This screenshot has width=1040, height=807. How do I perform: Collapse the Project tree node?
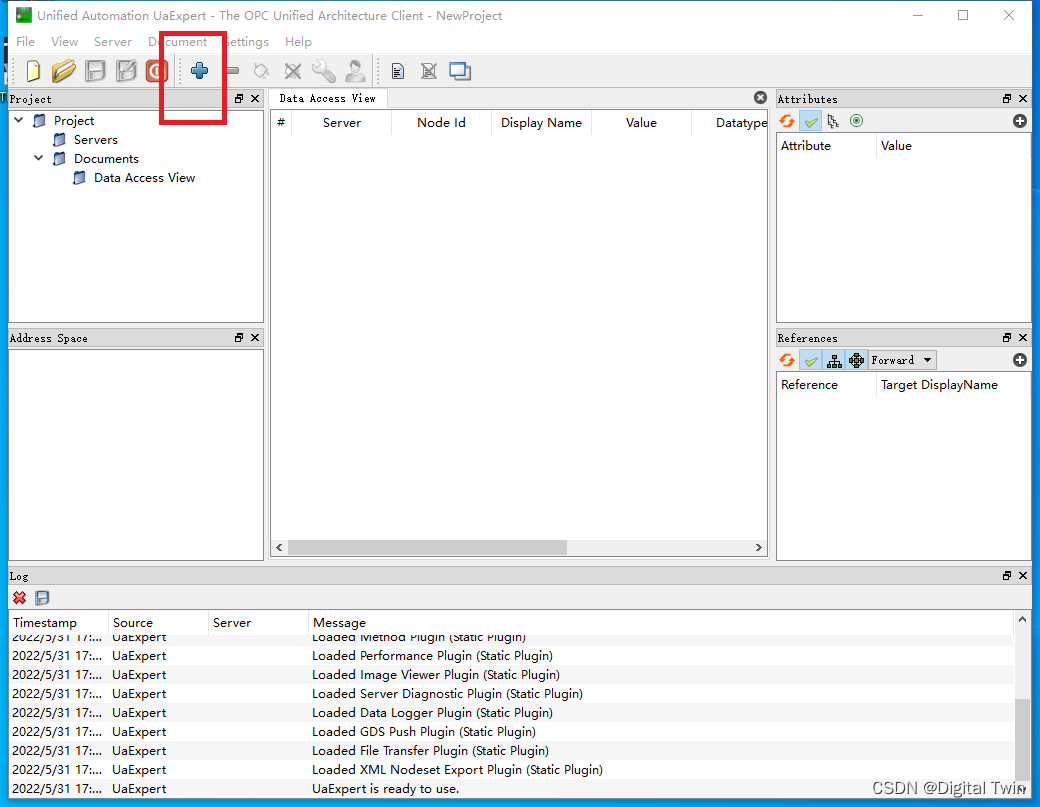19,120
